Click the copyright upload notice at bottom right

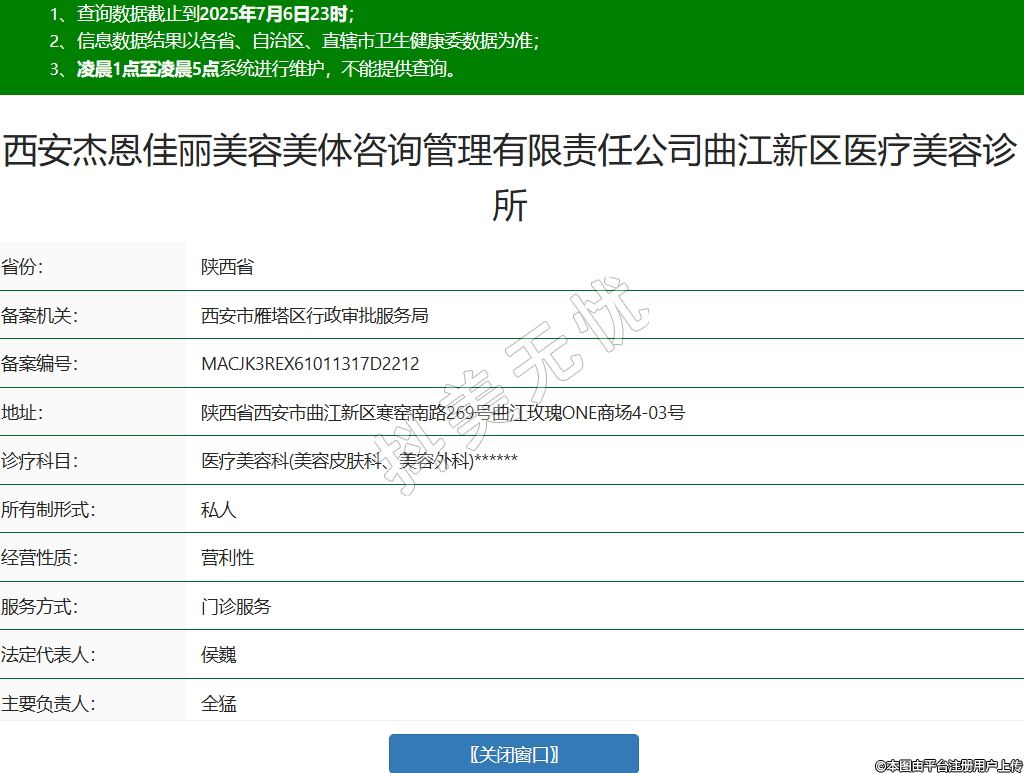[947, 765]
